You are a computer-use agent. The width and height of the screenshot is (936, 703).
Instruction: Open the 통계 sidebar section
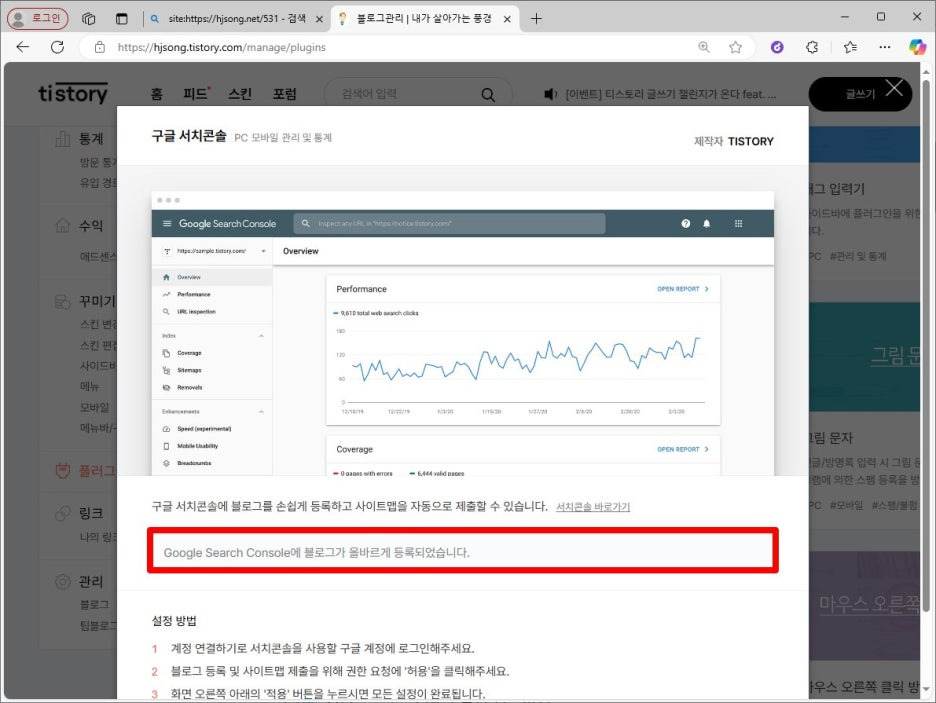(x=91, y=138)
